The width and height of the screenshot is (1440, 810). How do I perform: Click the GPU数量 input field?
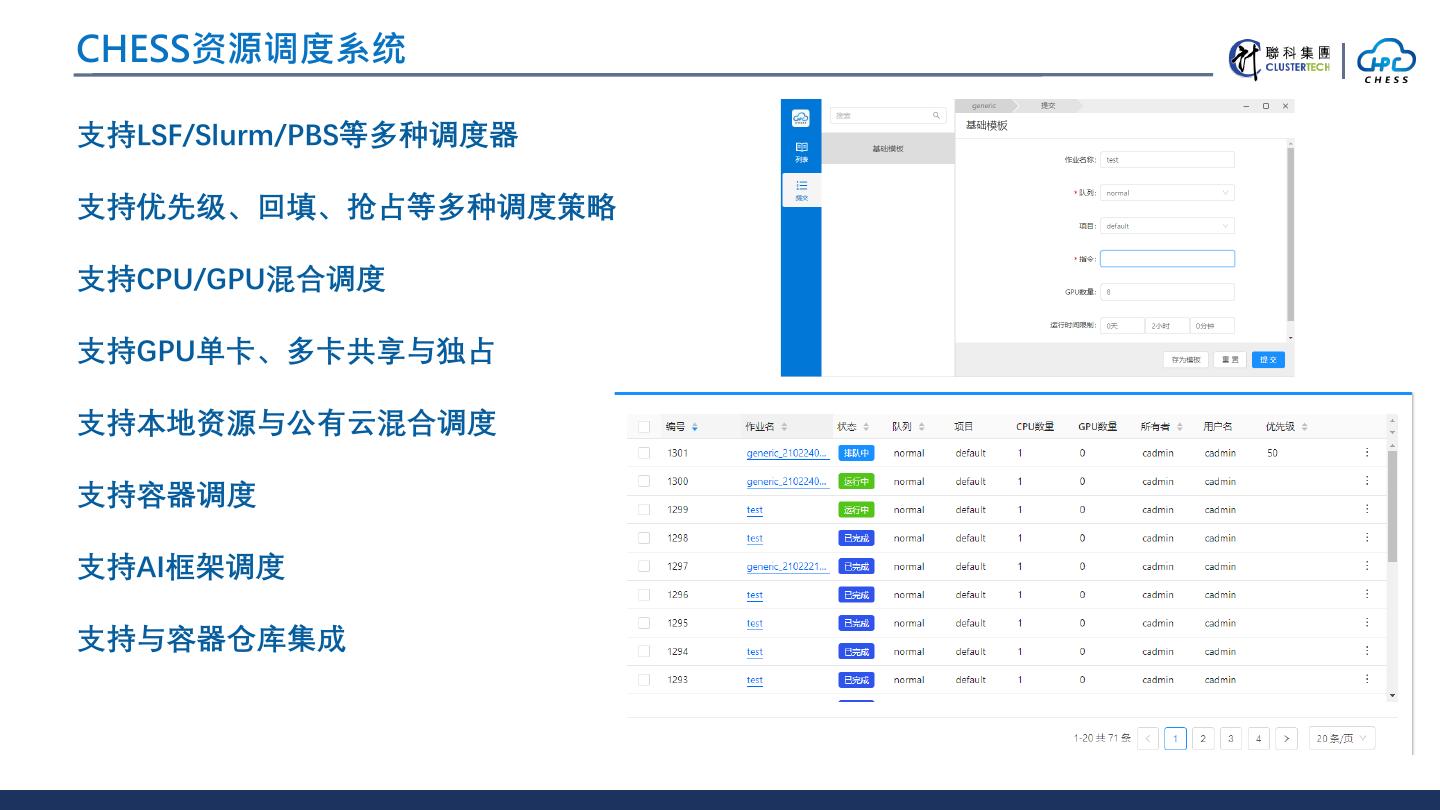1167,292
